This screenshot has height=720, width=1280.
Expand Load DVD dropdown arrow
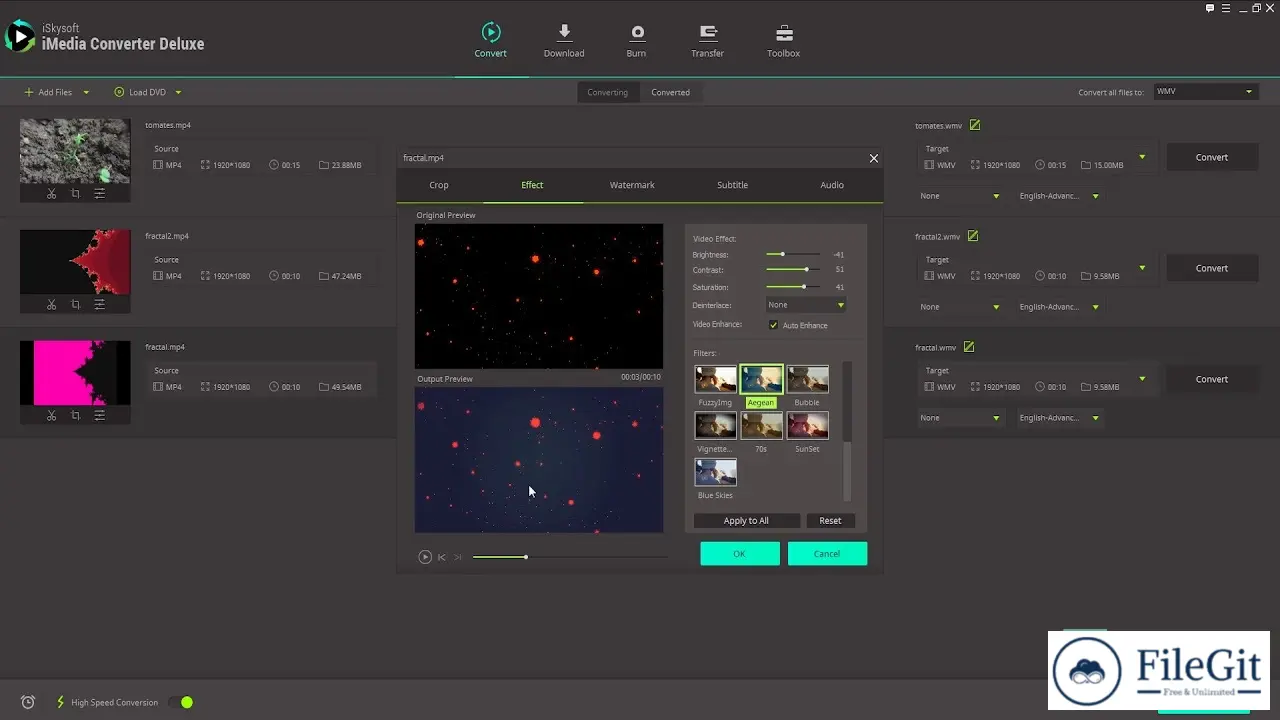point(178,92)
